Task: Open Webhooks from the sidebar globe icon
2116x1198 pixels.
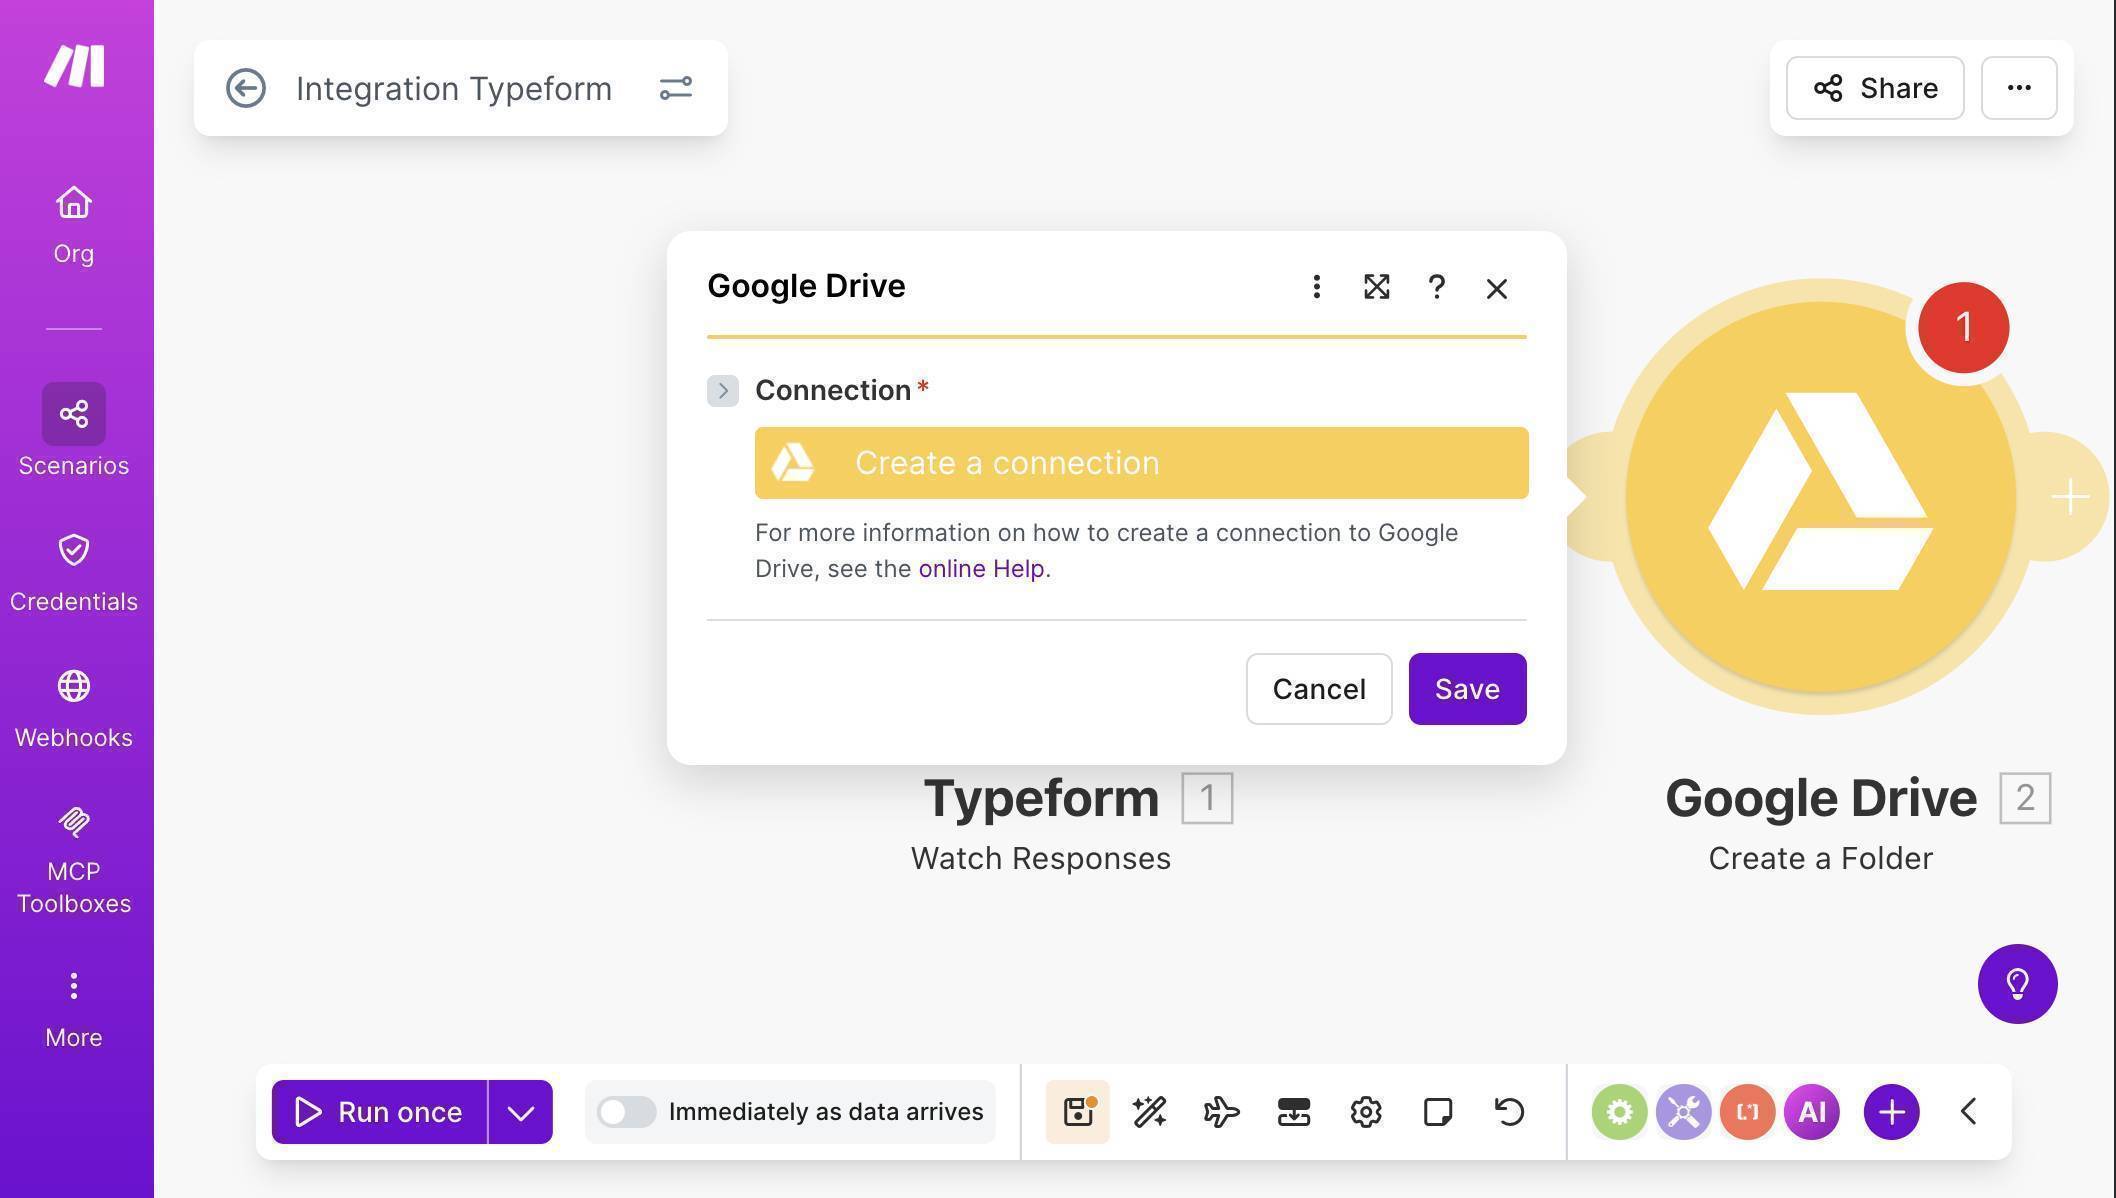Action: (73, 687)
